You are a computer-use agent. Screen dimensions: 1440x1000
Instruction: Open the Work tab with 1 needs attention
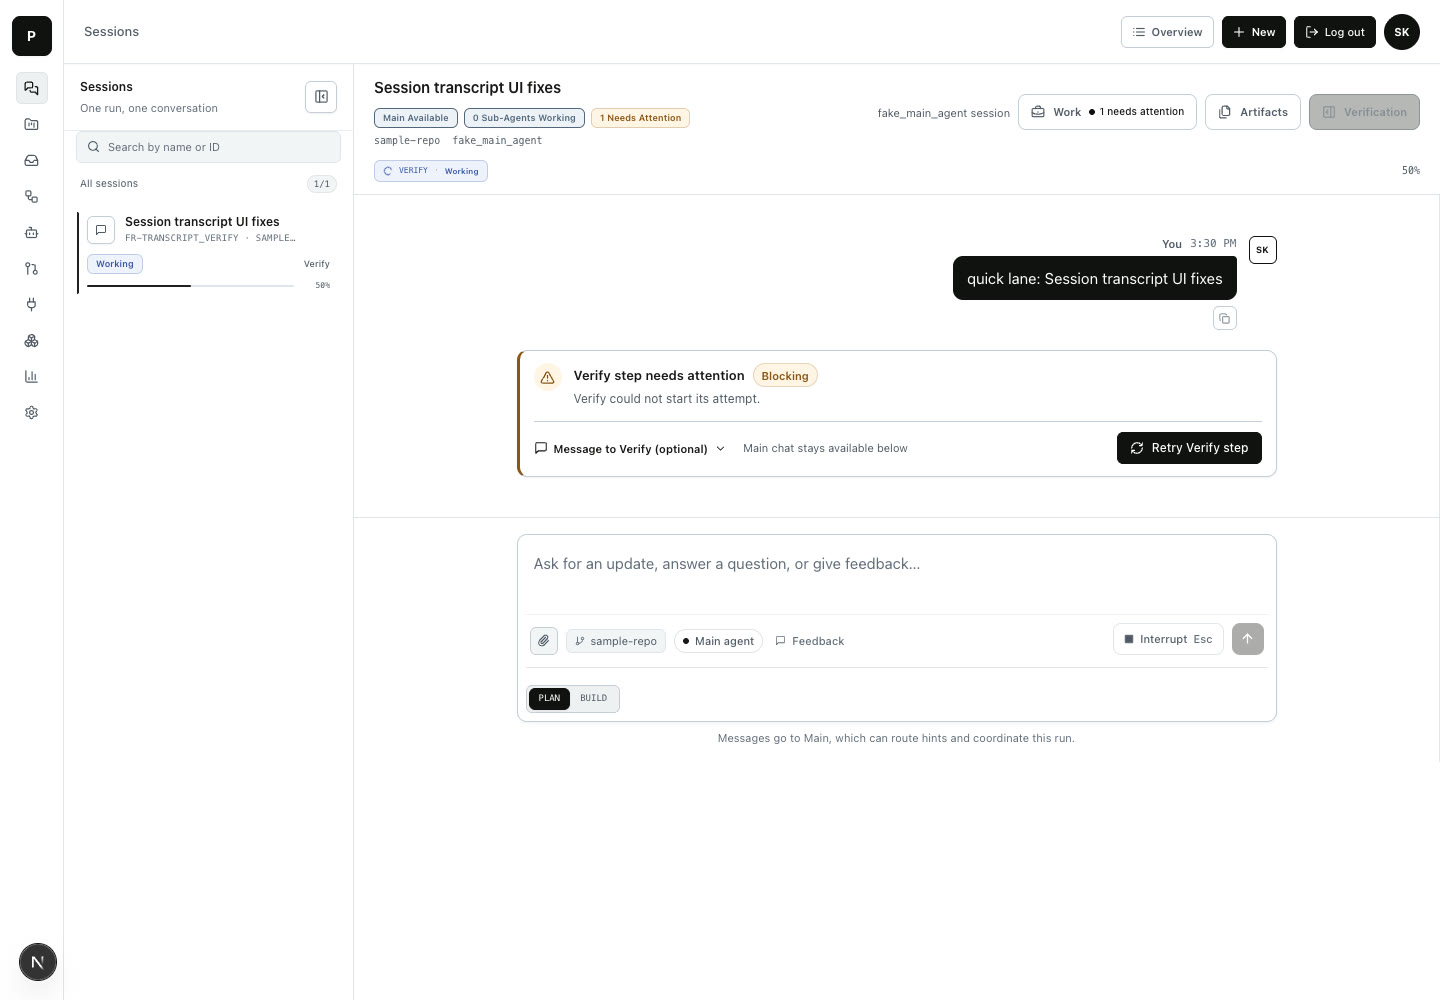pyautogui.click(x=1107, y=112)
